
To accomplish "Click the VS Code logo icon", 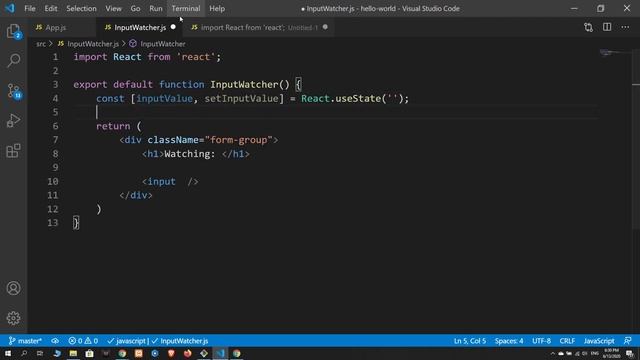I will click(x=10, y=8).
